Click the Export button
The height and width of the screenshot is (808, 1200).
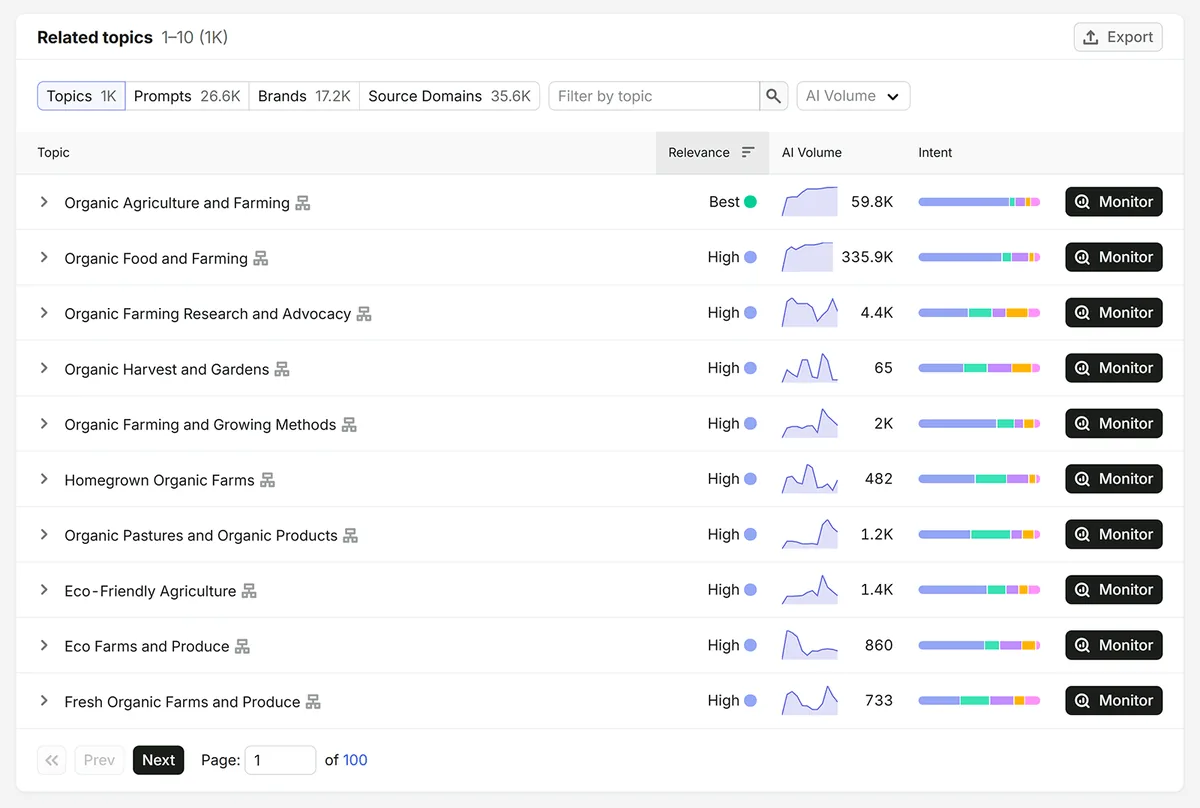1118,37
